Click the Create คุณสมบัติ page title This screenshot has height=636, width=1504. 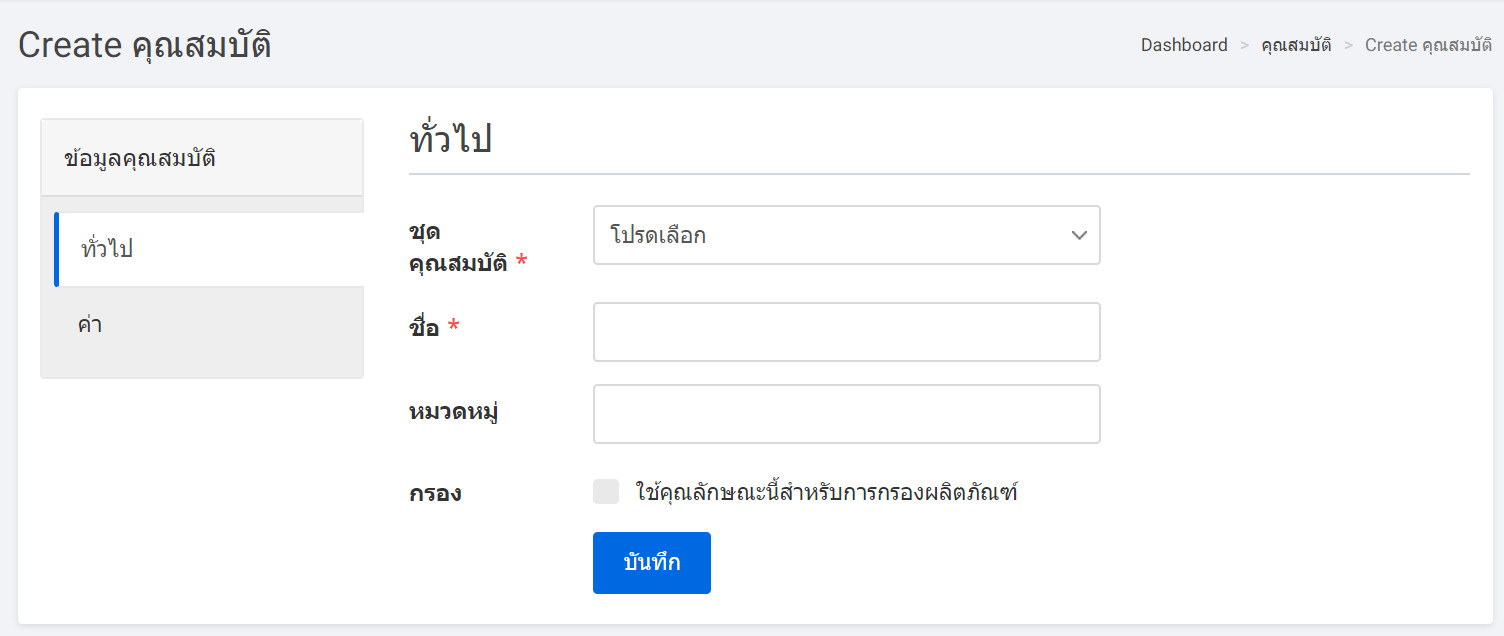145,46
